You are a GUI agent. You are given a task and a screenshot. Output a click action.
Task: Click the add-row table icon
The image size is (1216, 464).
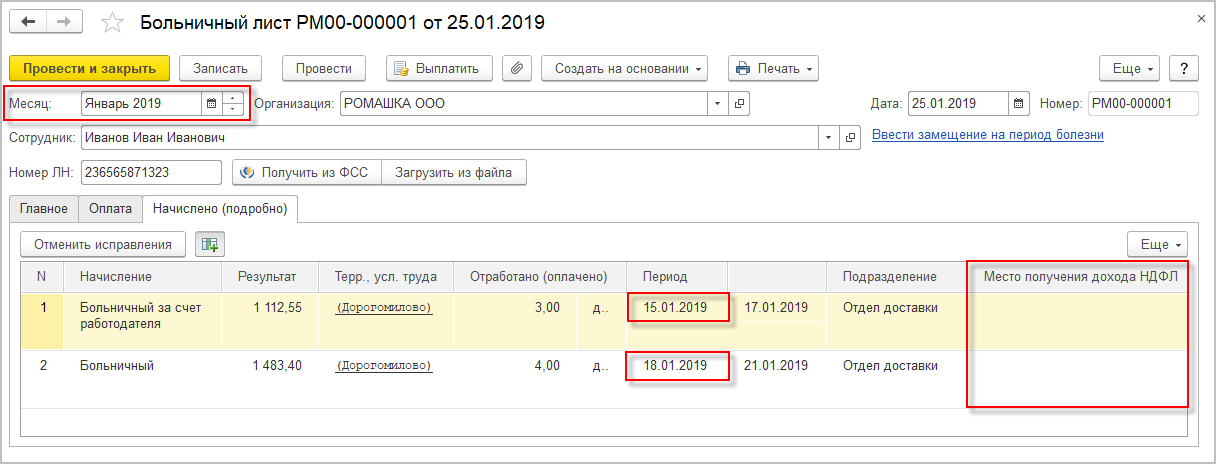pos(210,243)
